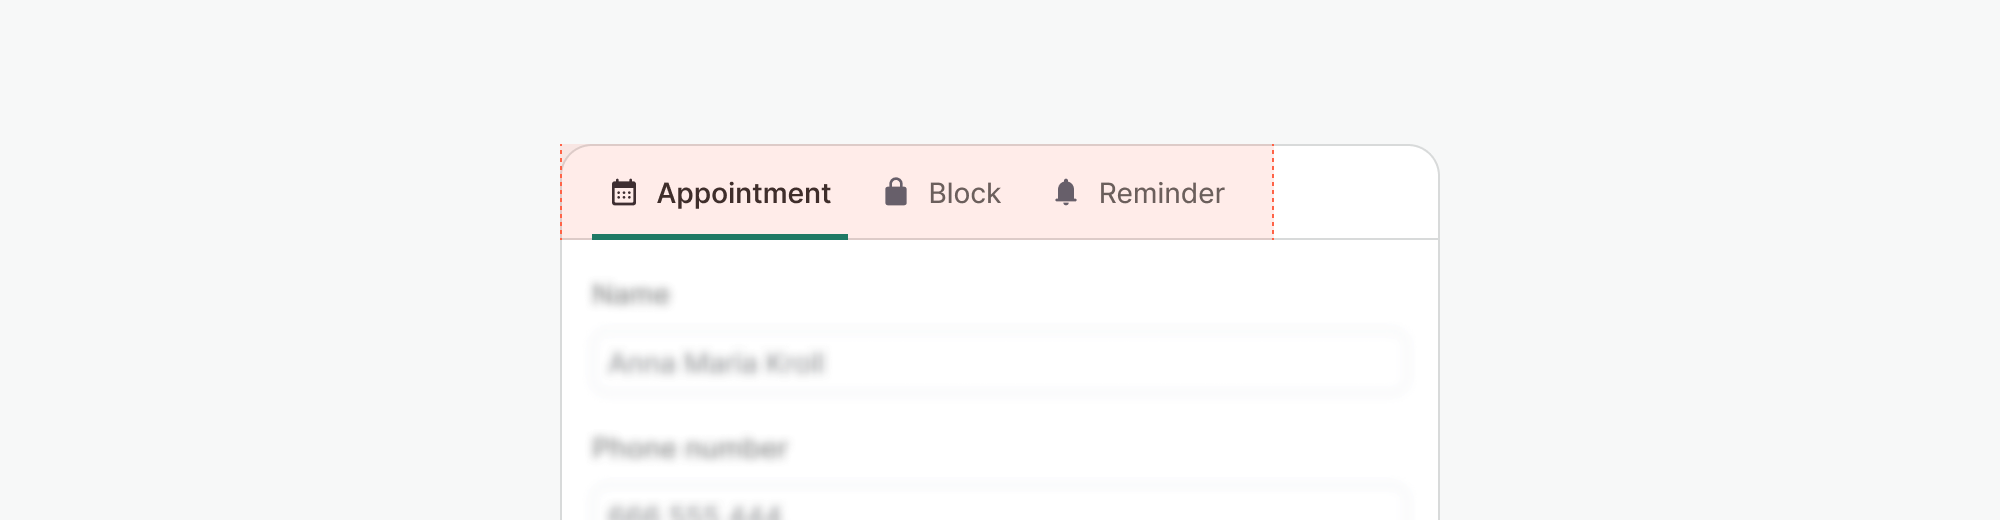Click the 'Anna Maria Kroll' placeholder text
The width and height of the screenshot is (2000, 520).
point(716,363)
